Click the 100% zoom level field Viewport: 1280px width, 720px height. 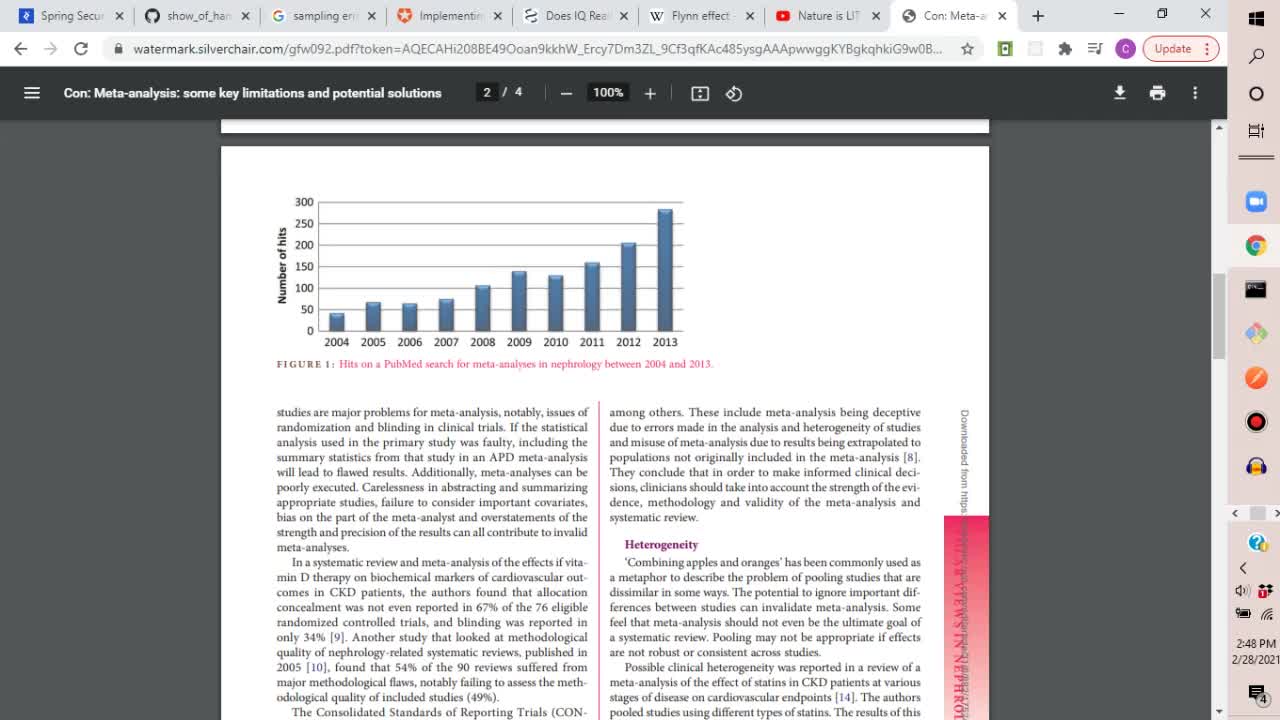click(x=608, y=93)
